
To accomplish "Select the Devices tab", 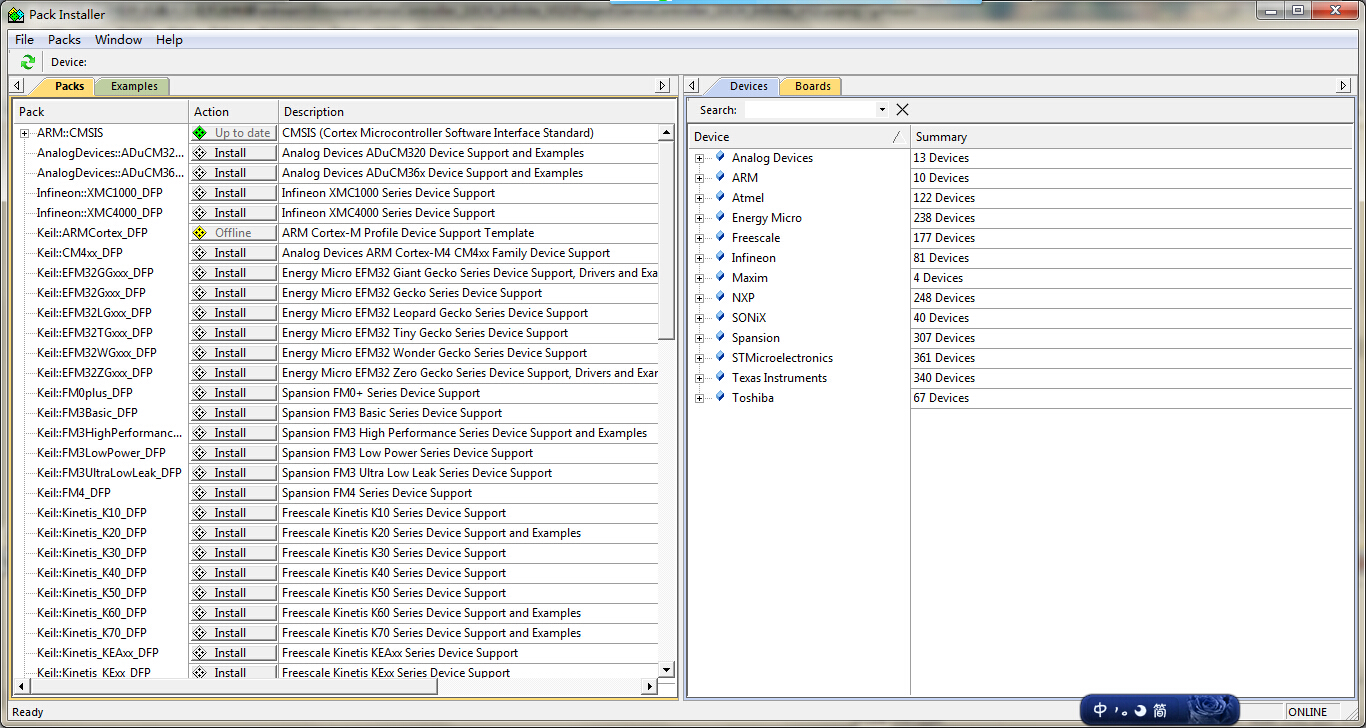I will point(747,86).
